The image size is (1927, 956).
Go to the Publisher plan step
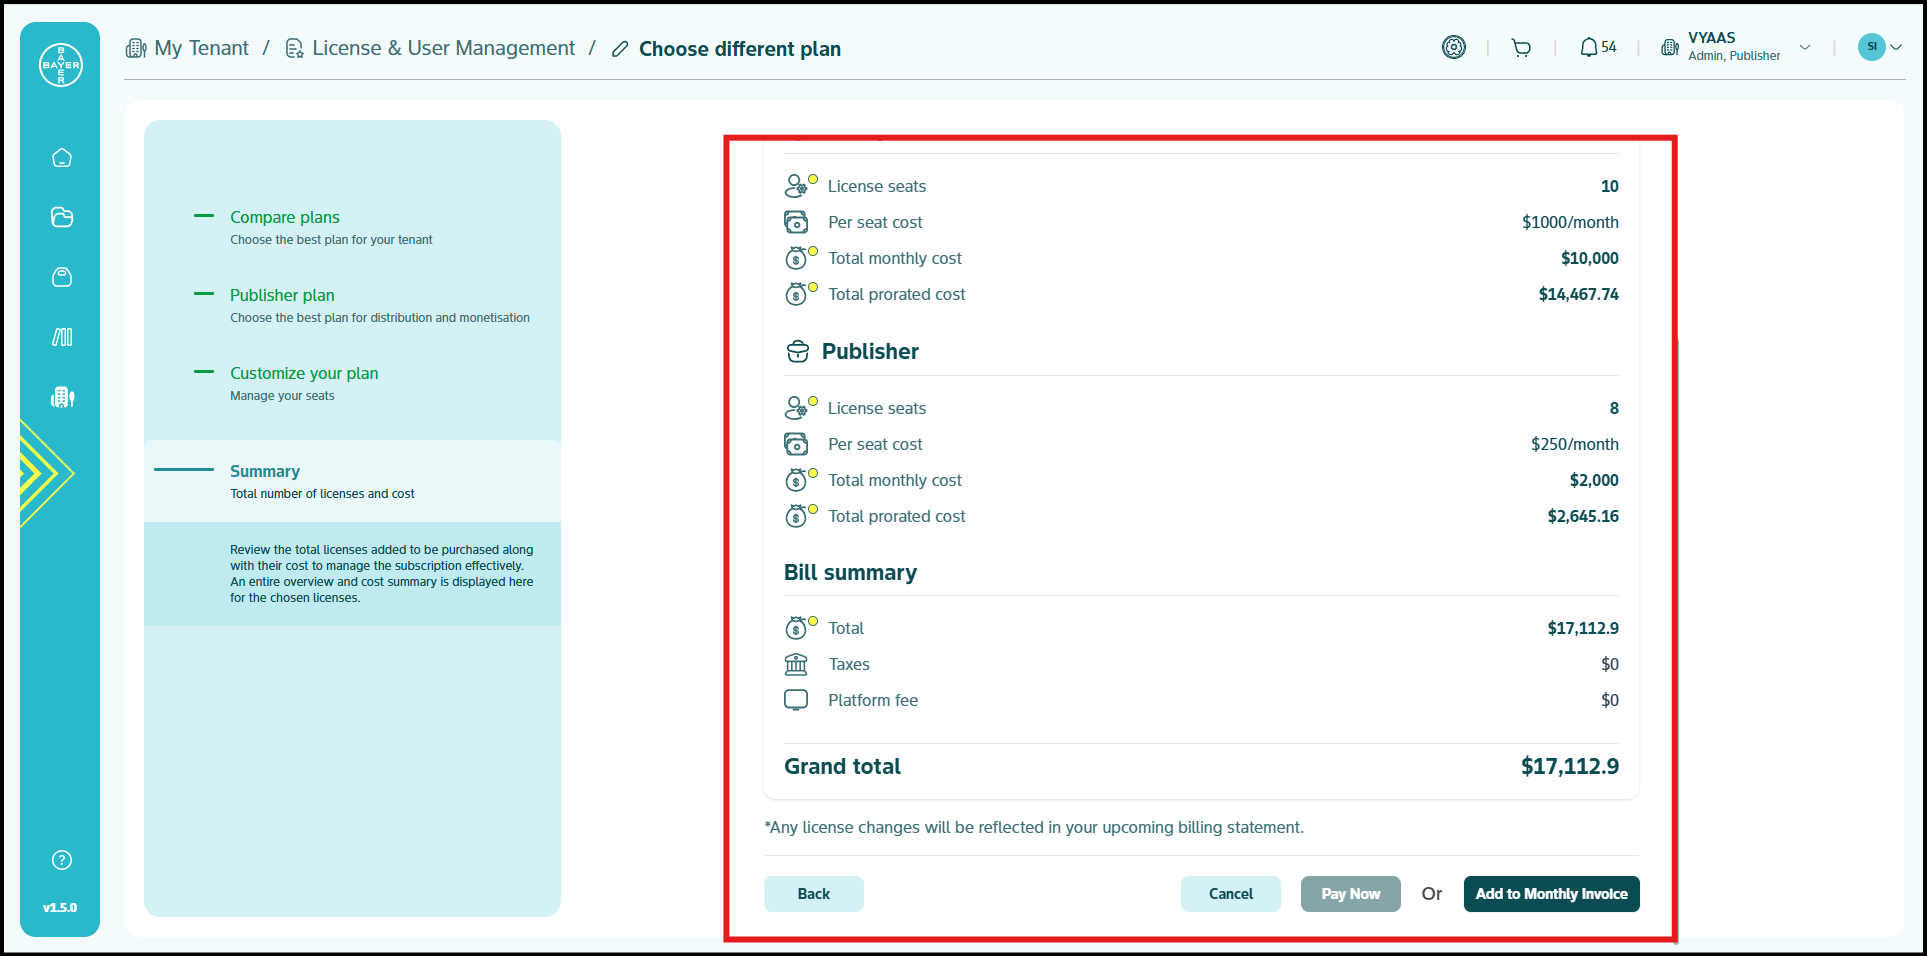(x=282, y=295)
